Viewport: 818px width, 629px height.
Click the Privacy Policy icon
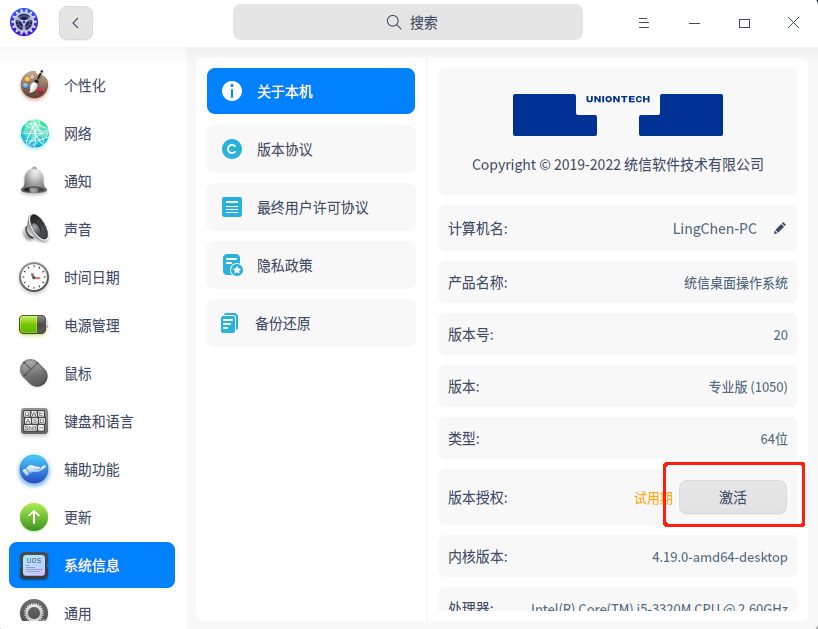coord(232,265)
